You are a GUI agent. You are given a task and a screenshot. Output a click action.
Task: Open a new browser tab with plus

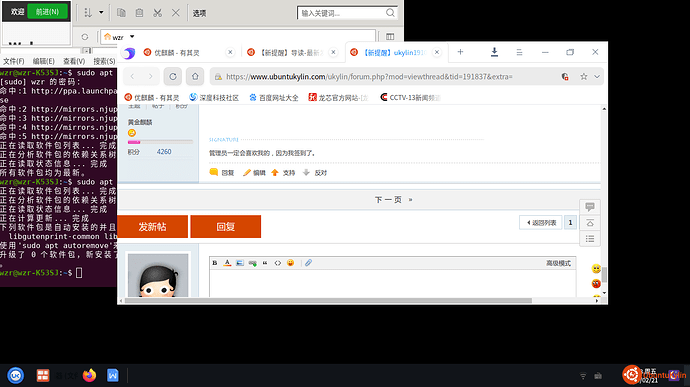pyautogui.click(x=460, y=52)
